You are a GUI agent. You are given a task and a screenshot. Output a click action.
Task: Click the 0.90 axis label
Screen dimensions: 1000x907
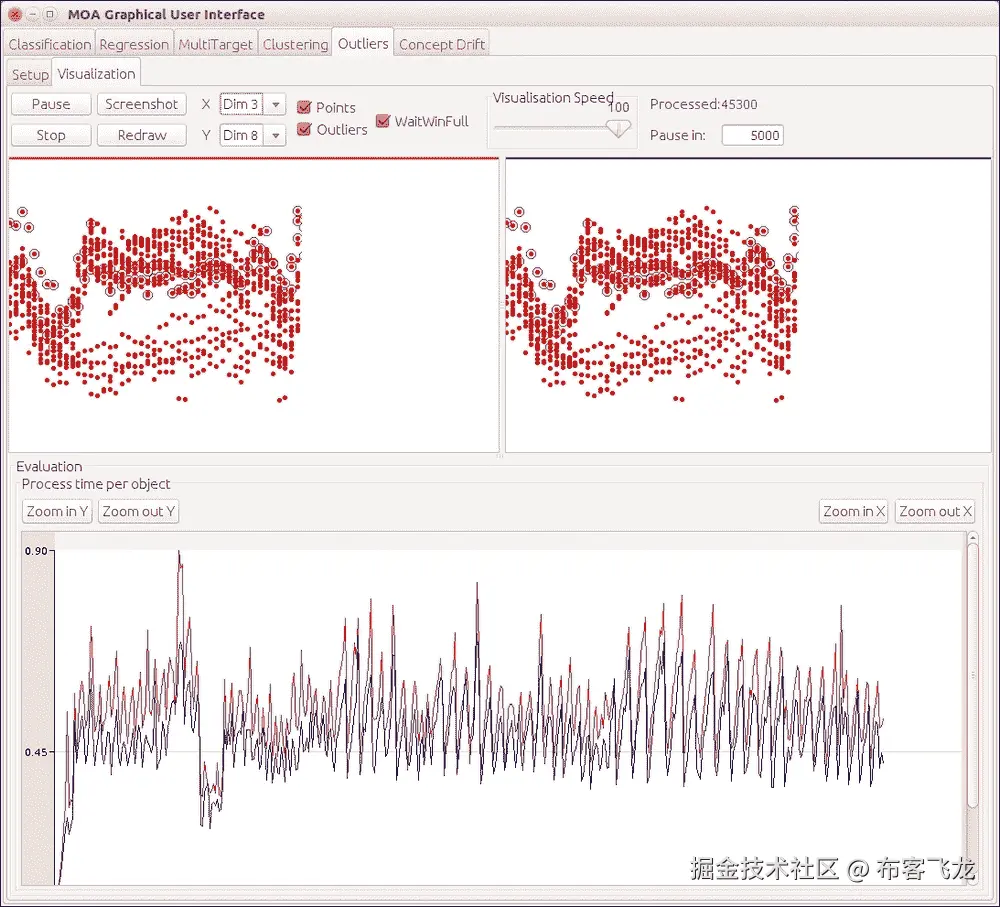(x=36, y=551)
